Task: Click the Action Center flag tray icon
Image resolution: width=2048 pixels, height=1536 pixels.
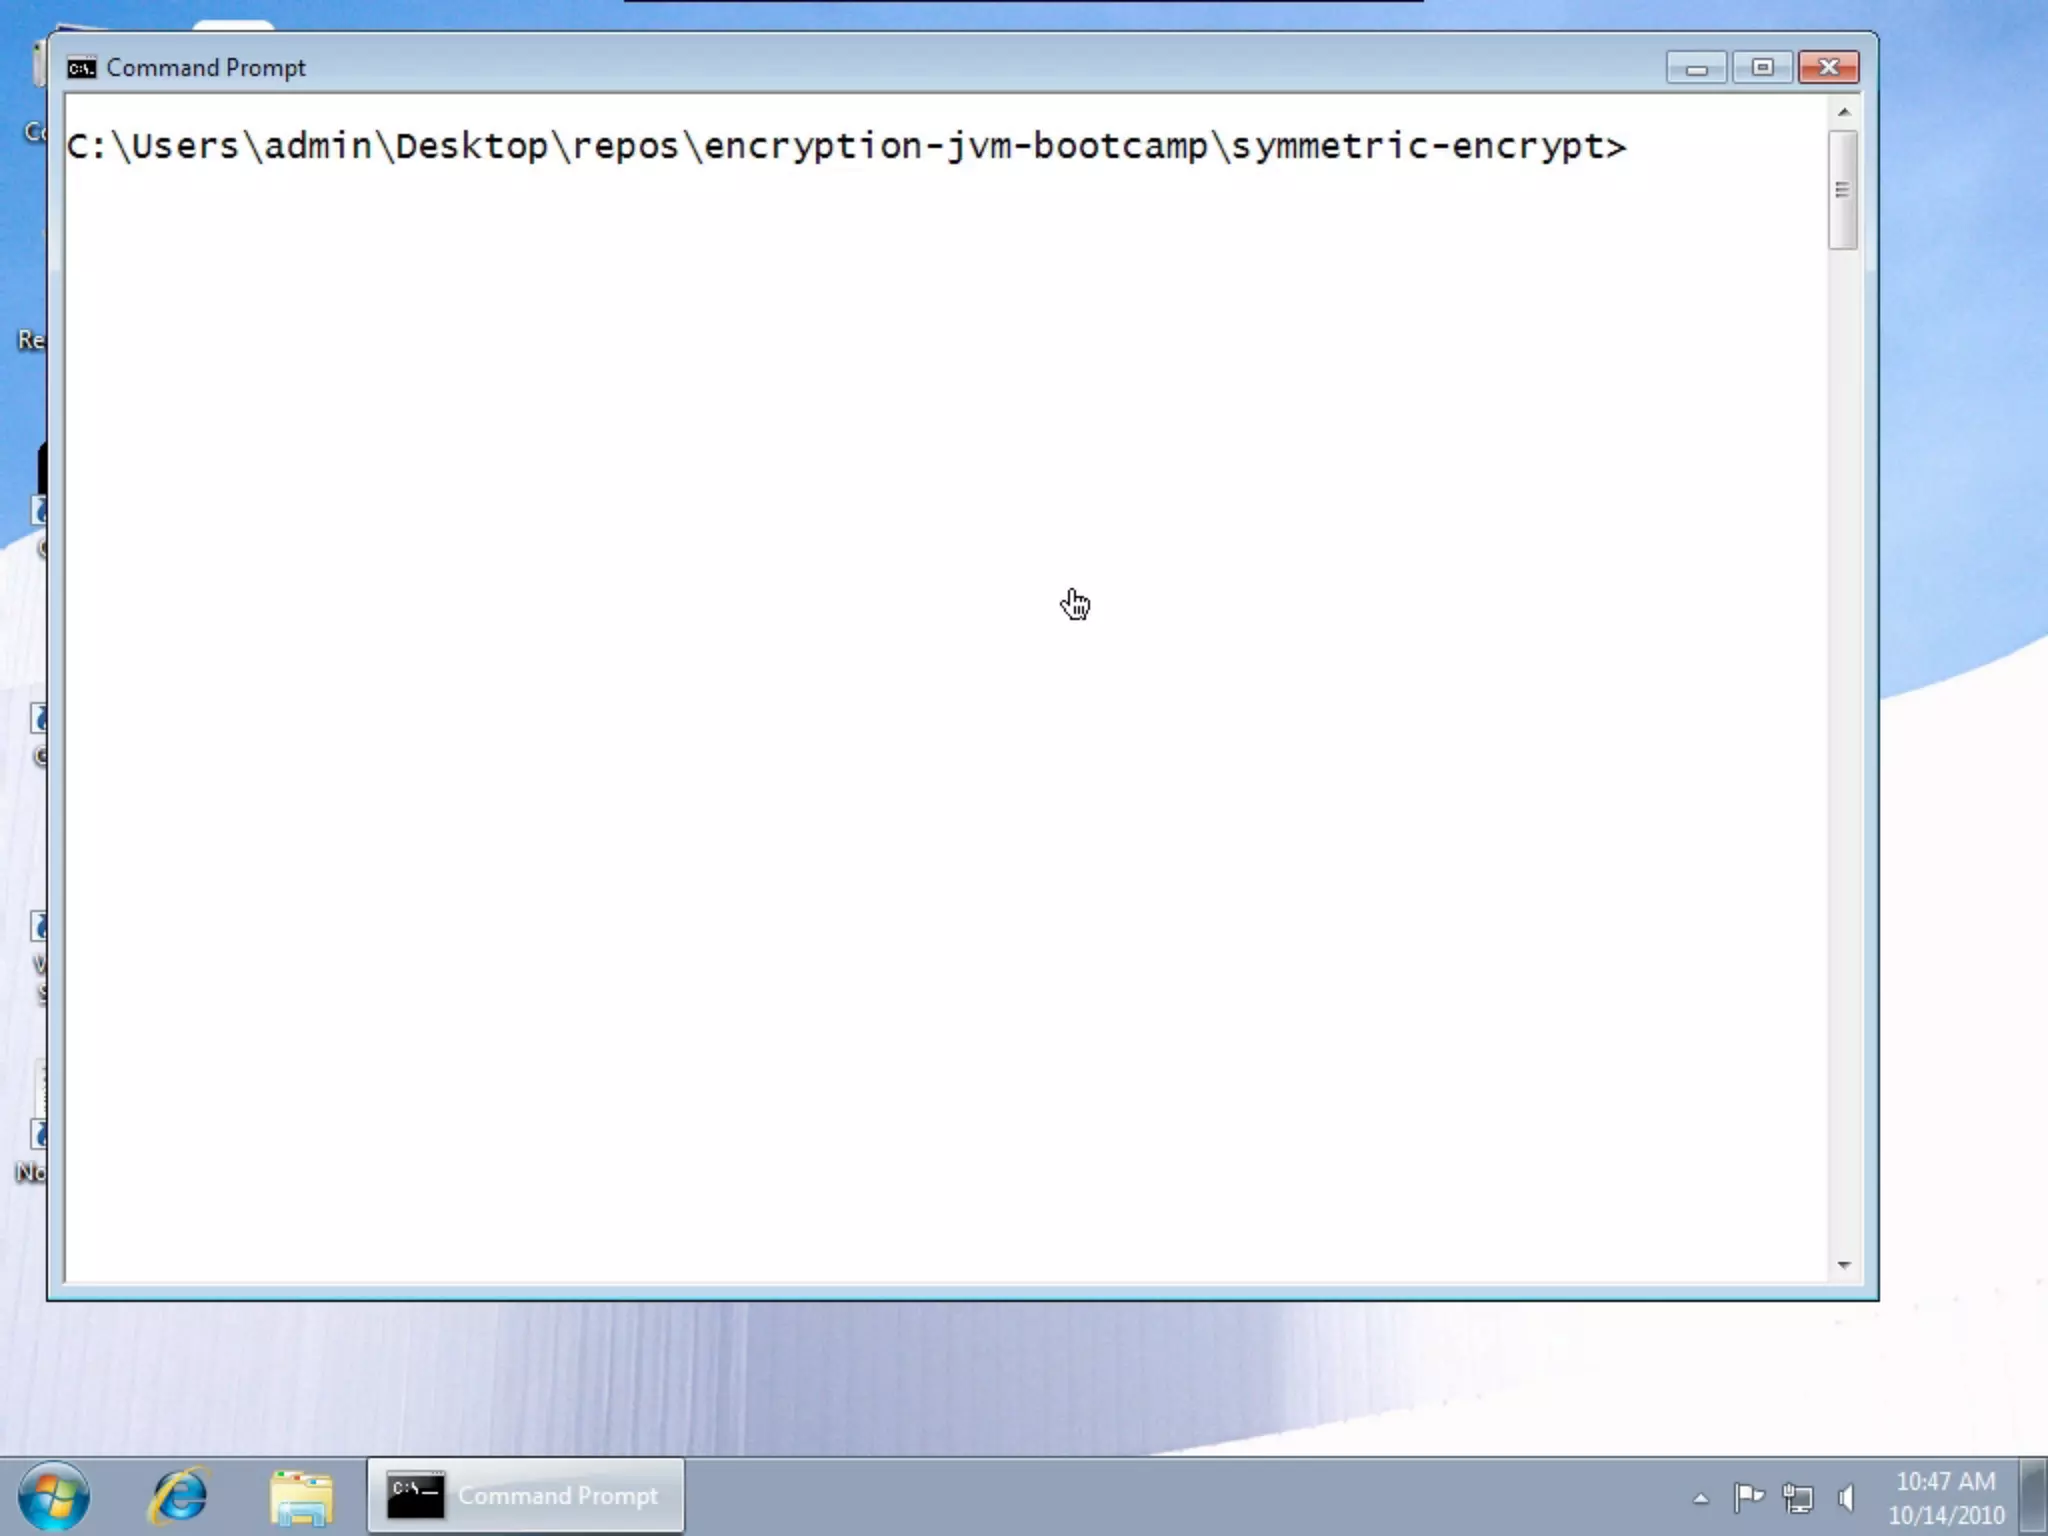Action: (1748, 1497)
